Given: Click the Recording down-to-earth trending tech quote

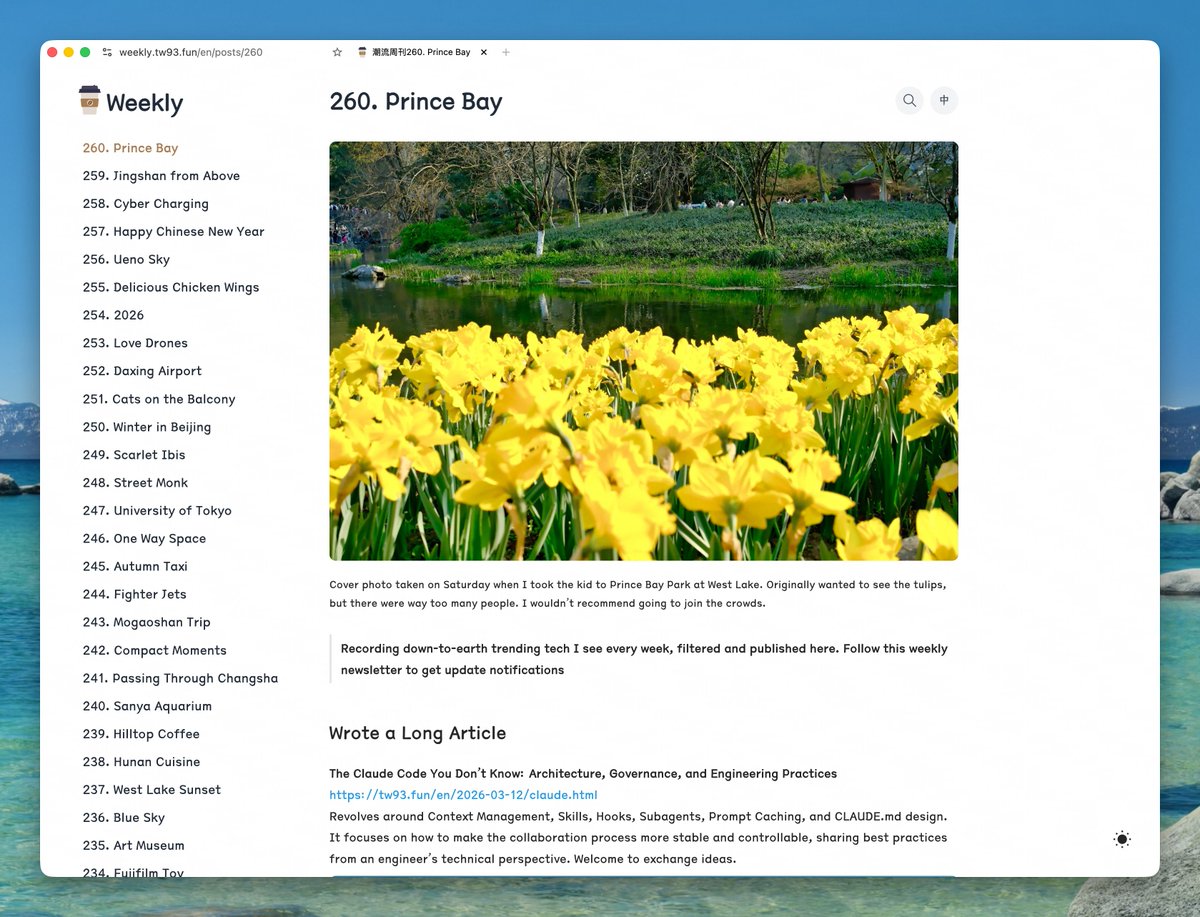Looking at the screenshot, I should [644, 659].
